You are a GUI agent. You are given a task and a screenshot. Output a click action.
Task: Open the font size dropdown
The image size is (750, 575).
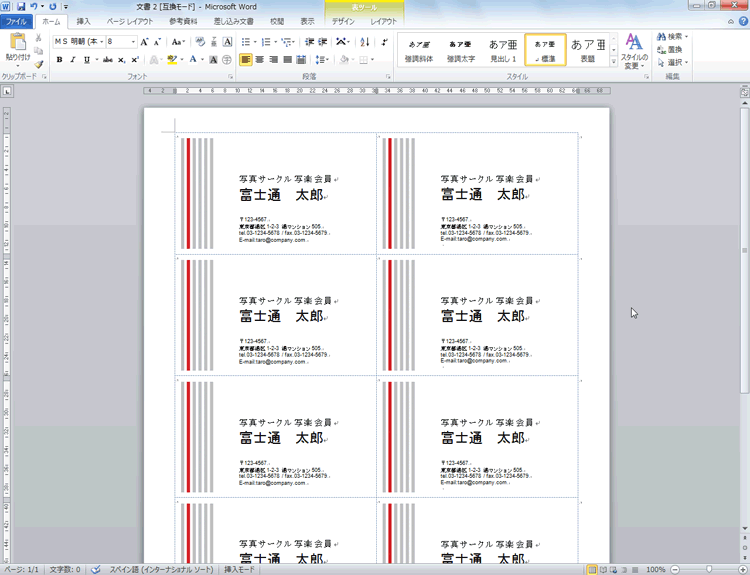pos(133,42)
